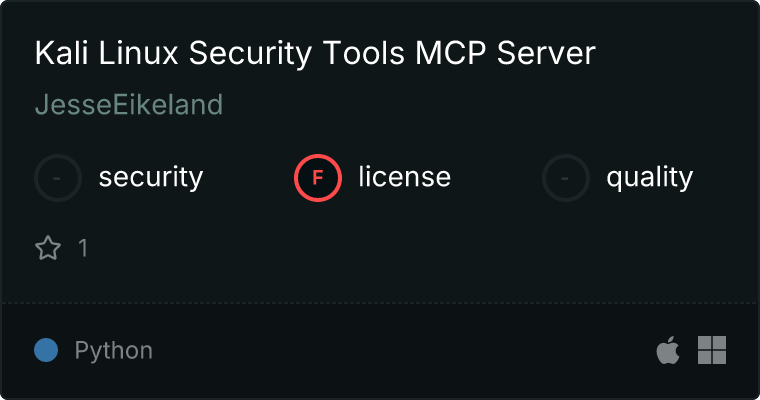Click the star icon
Image resolution: width=760 pixels, height=400 pixels.
[x=48, y=248]
